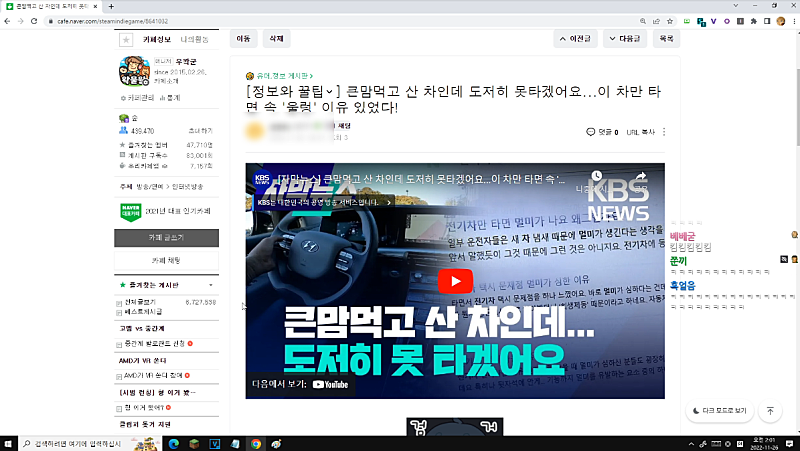800x451 pixels.
Task: Open a new browser tab with plus button
Action: point(111,6)
